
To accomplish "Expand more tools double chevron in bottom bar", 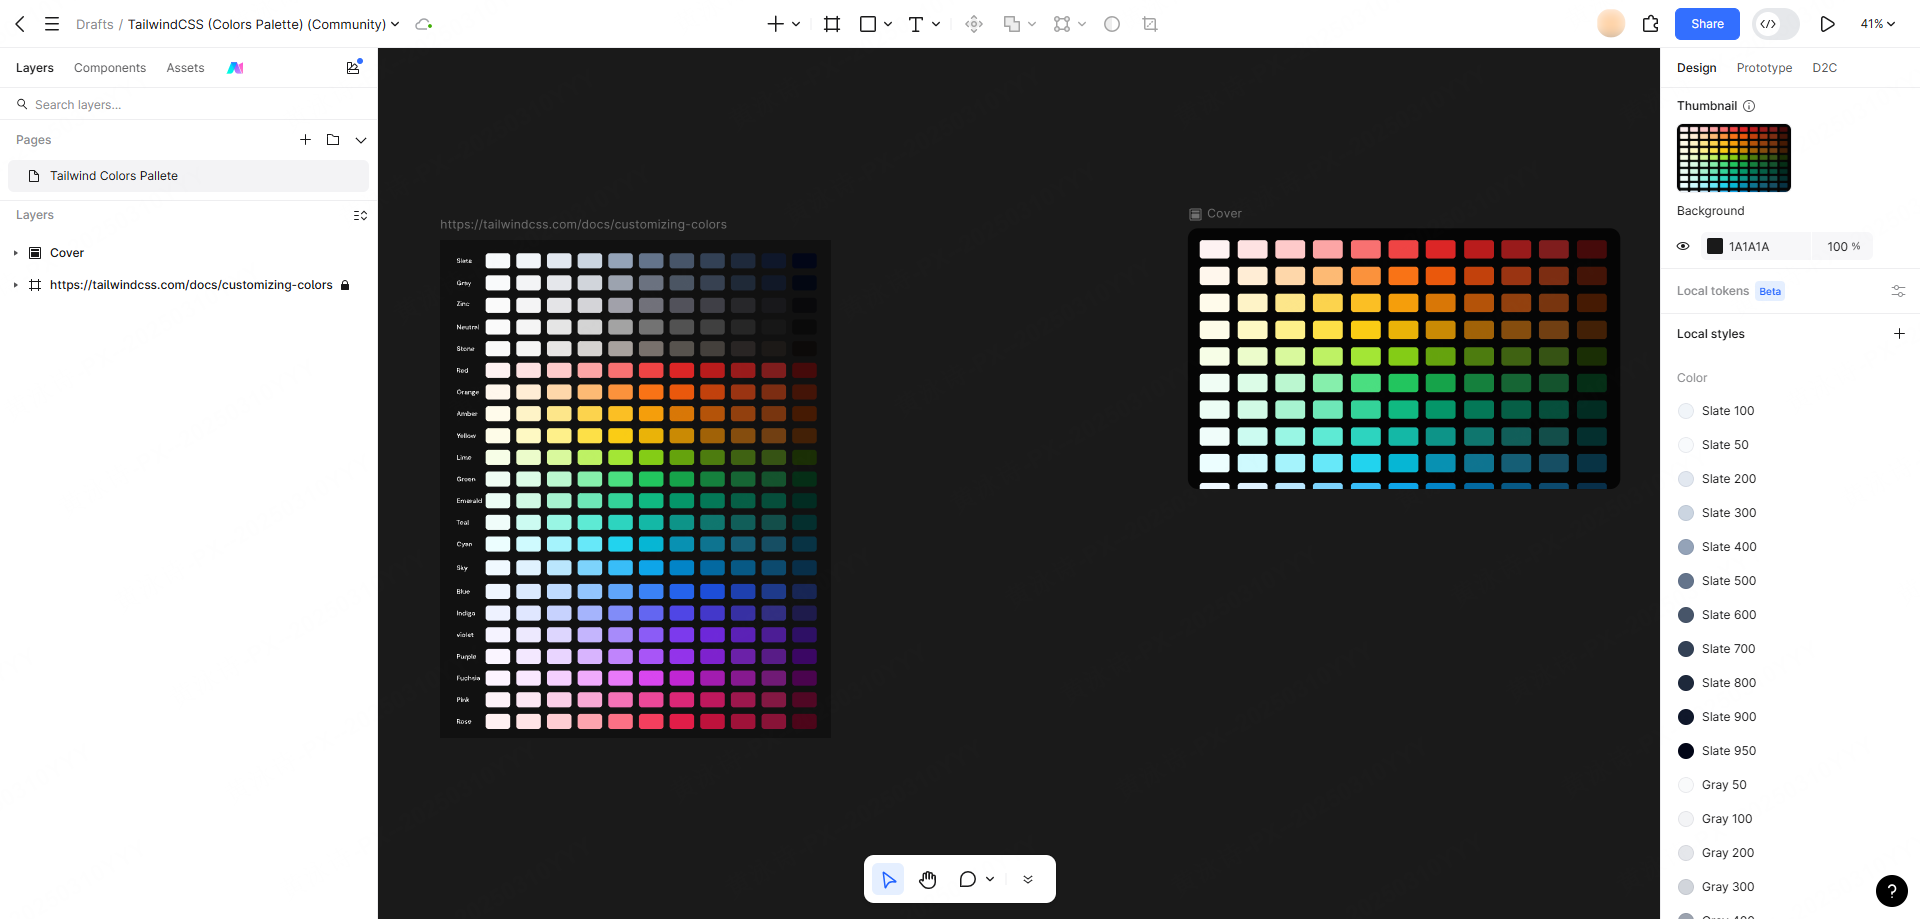I will point(1028,879).
